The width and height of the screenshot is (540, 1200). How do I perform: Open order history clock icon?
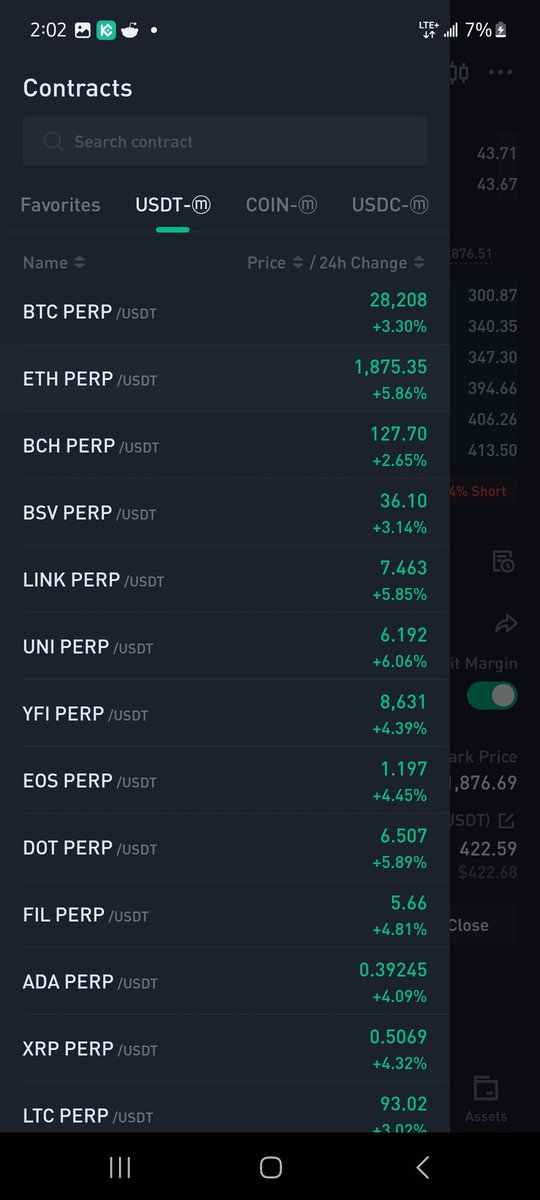coord(503,561)
